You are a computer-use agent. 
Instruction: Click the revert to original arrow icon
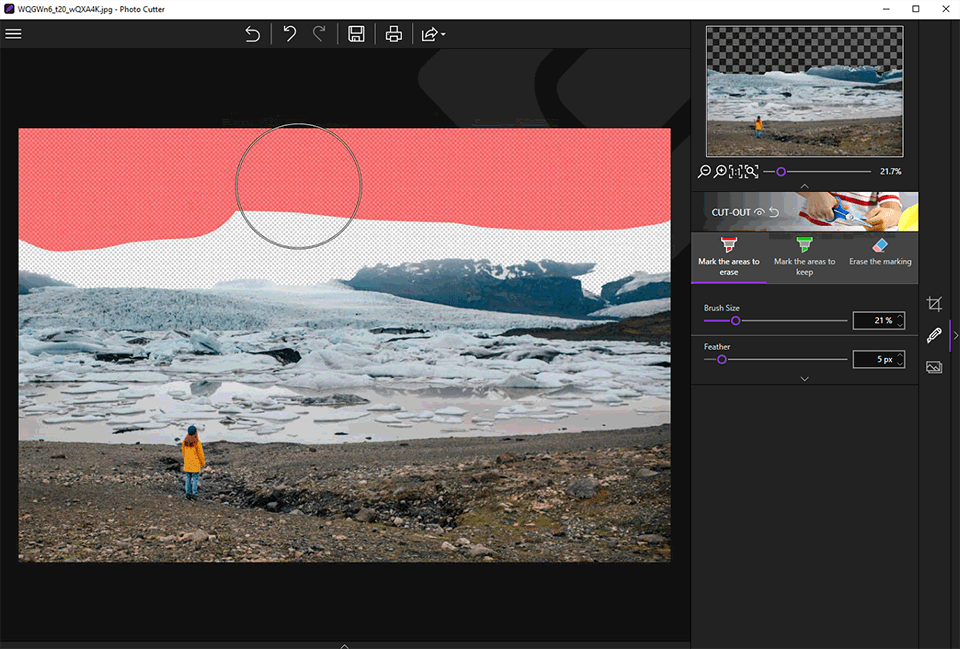[253, 34]
